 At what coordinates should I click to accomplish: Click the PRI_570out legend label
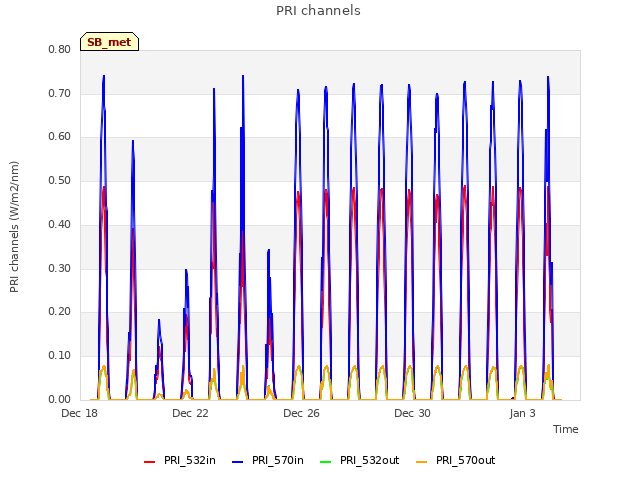pos(465,460)
